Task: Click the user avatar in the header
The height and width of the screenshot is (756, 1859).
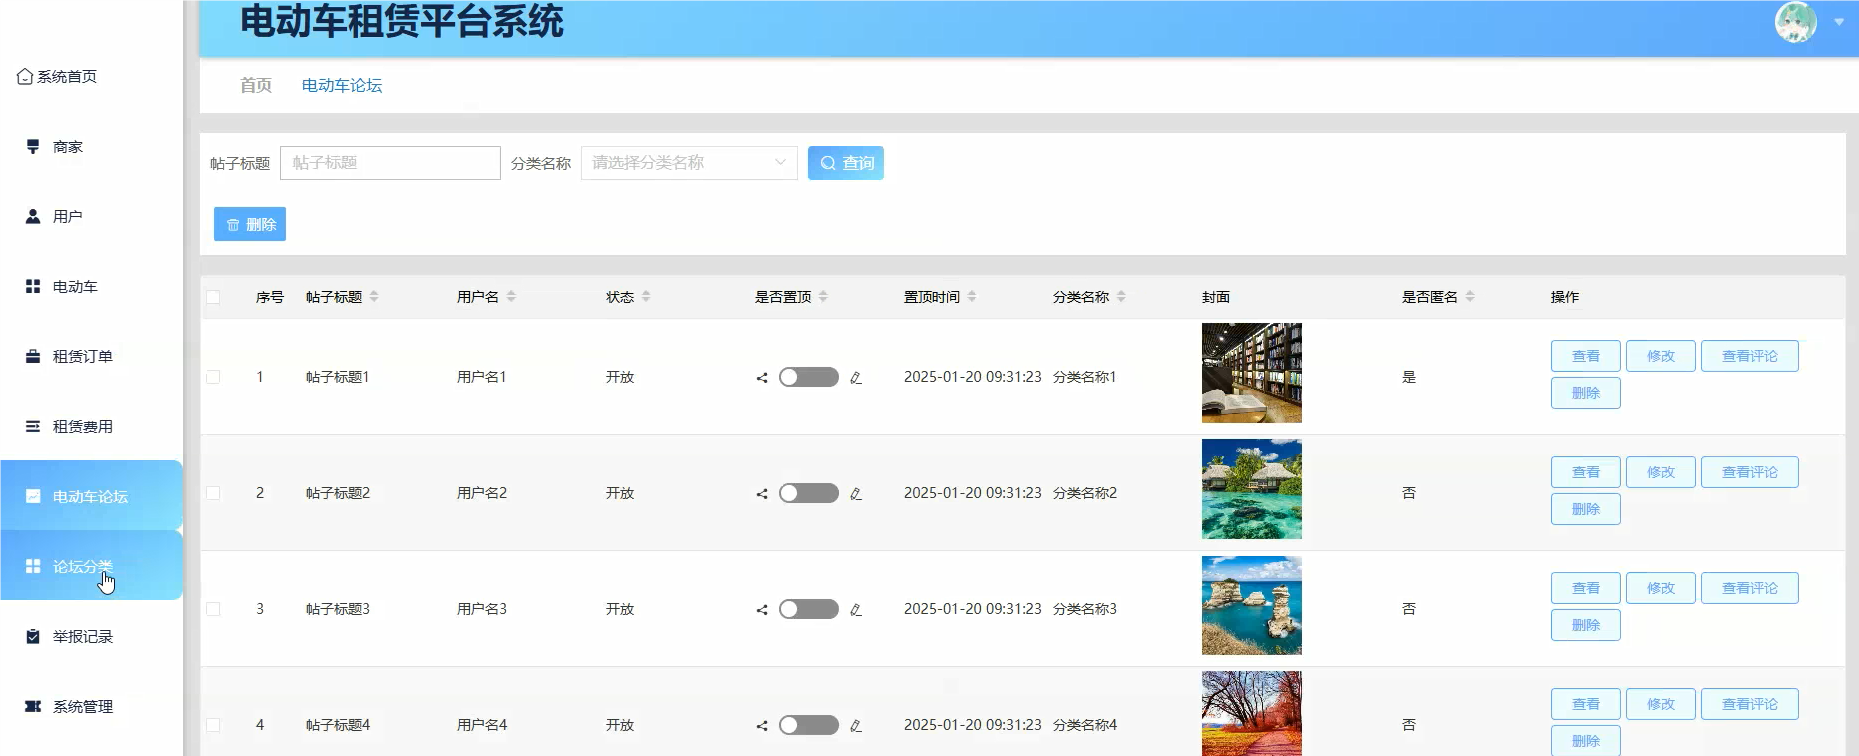Action: [x=1796, y=22]
